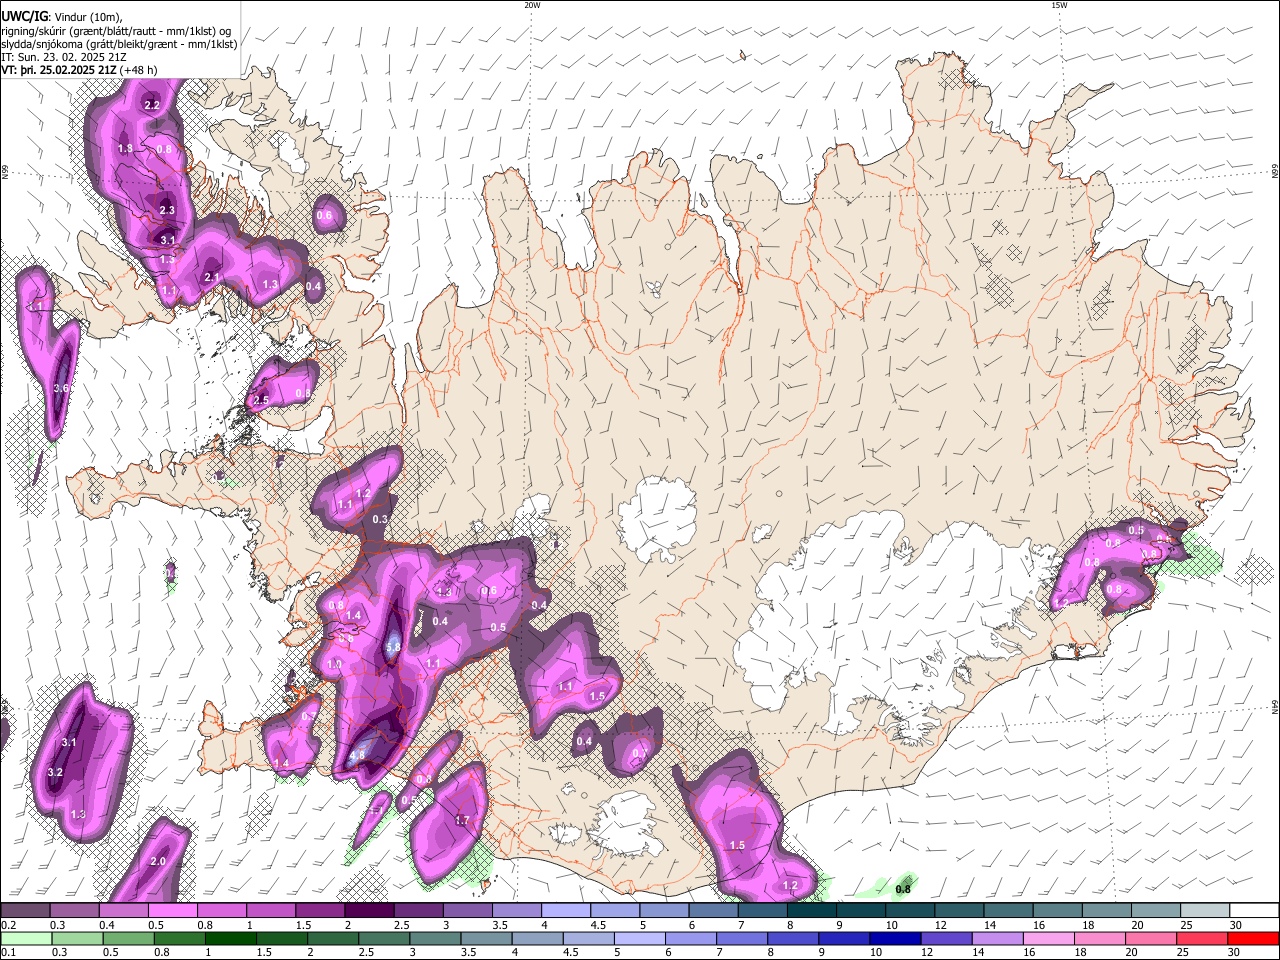Select the bright pink swatch between 0.5 and 0.8
Viewport: 1280px width, 960px height.
click(x=172, y=911)
